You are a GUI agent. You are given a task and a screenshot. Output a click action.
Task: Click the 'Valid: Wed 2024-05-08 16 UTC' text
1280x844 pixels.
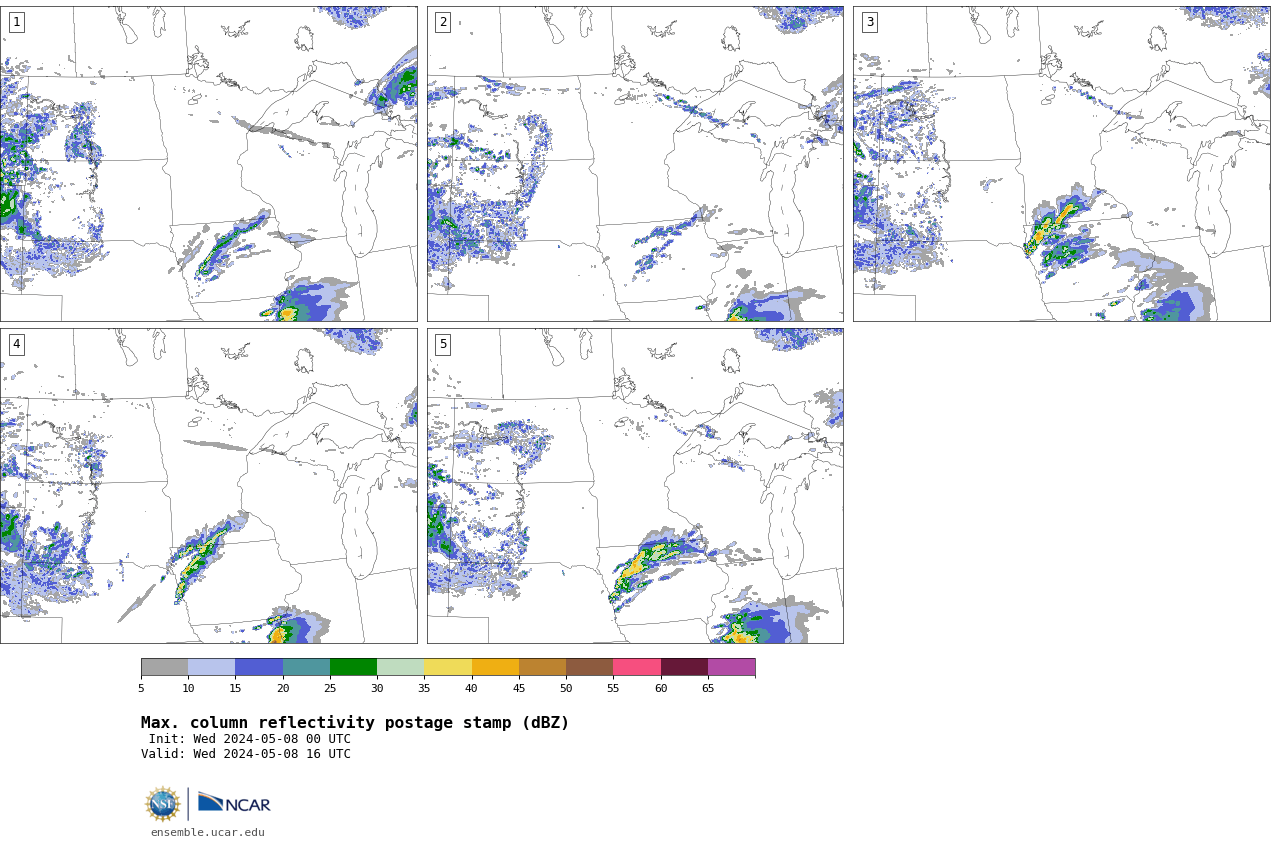point(246,754)
